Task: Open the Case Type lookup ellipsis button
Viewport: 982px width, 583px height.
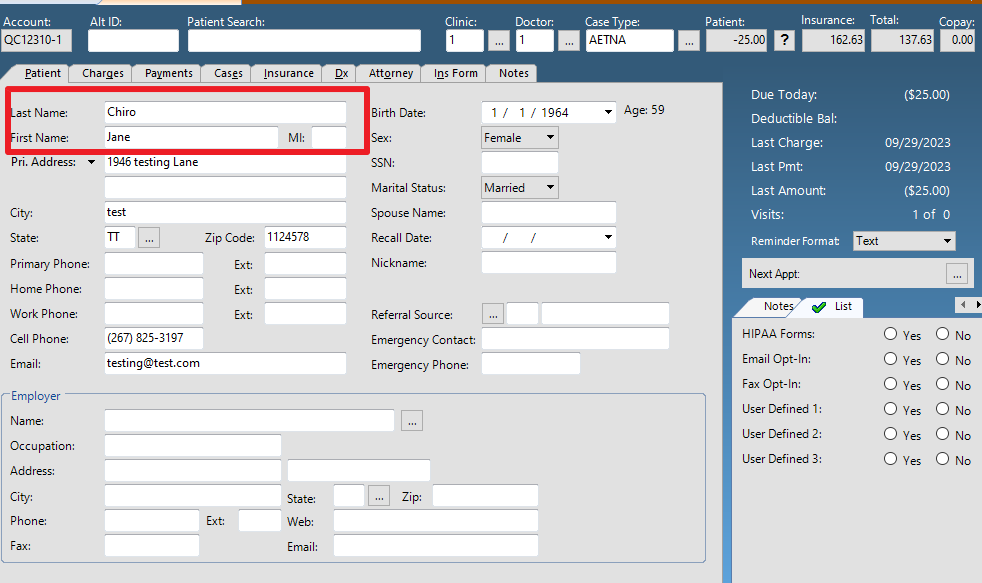Action: pyautogui.click(x=688, y=40)
